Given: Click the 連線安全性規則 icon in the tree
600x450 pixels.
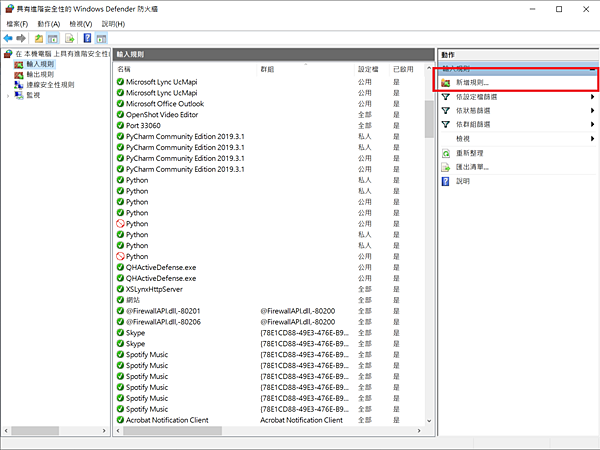Looking at the screenshot, I should [x=19, y=85].
